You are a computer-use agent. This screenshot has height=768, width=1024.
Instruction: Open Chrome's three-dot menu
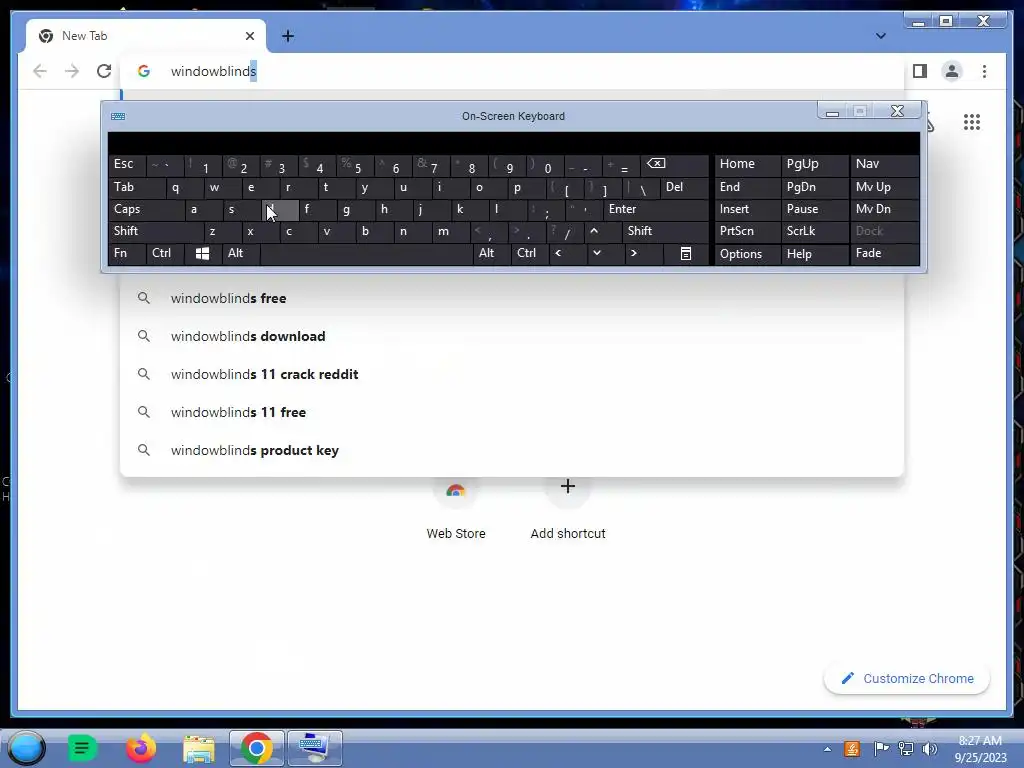pyautogui.click(x=984, y=71)
